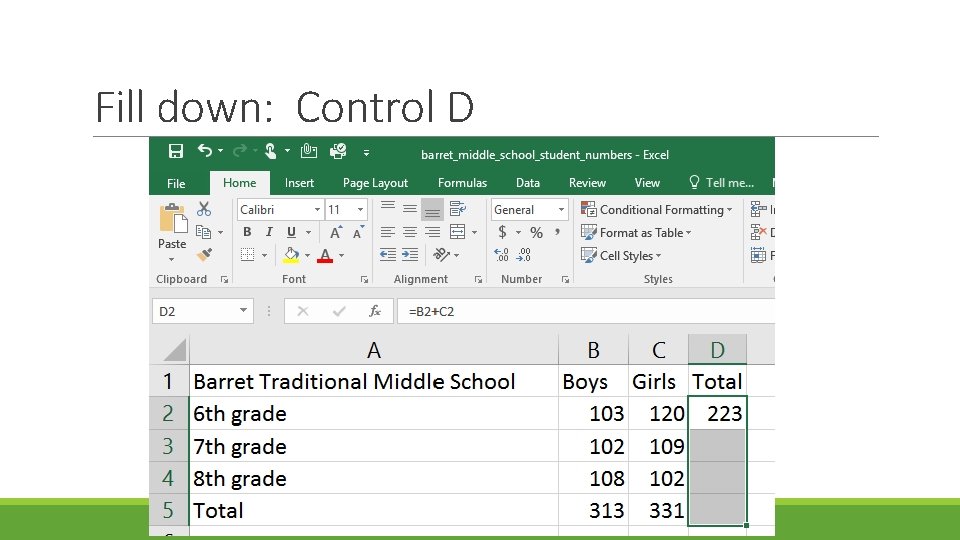Click Orientation text-angle icon
960x540 pixels.
(x=441, y=254)
